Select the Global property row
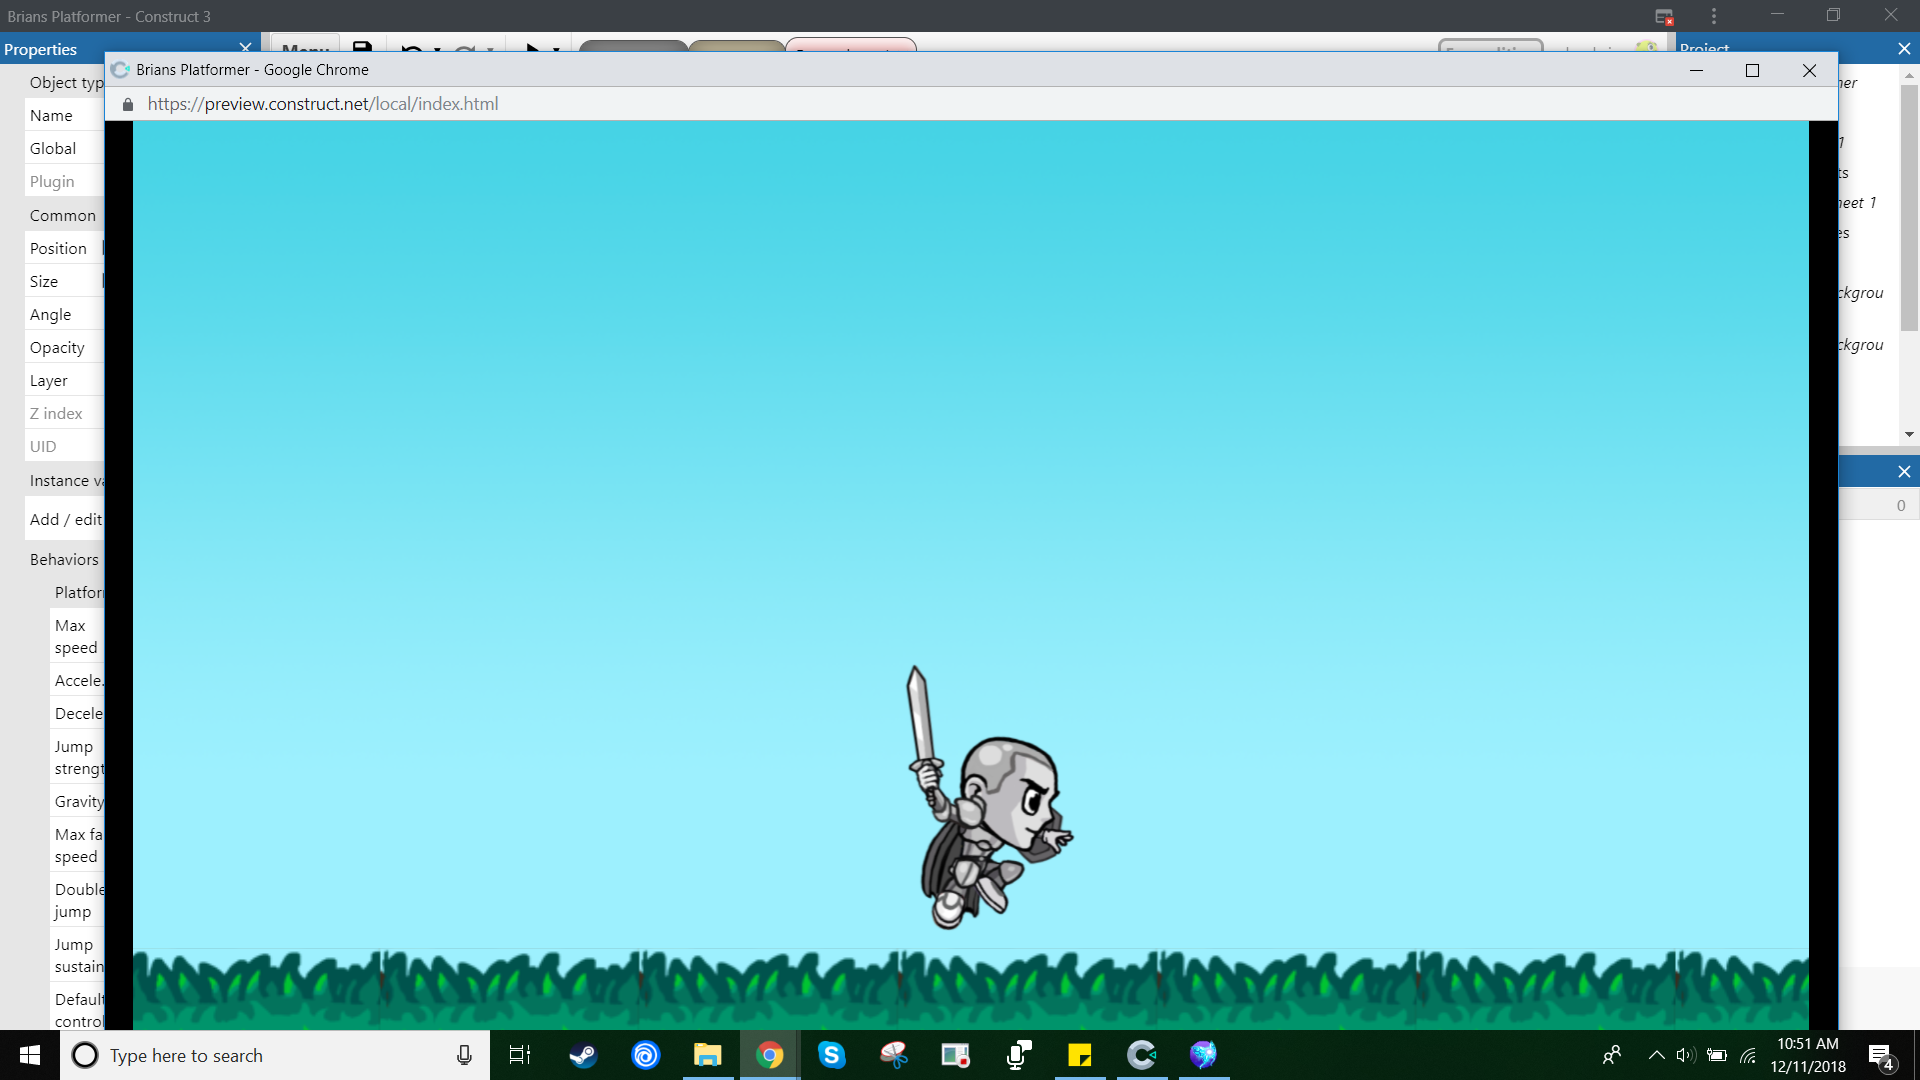The image size is (1920, 1080). (x=64, y=149)
